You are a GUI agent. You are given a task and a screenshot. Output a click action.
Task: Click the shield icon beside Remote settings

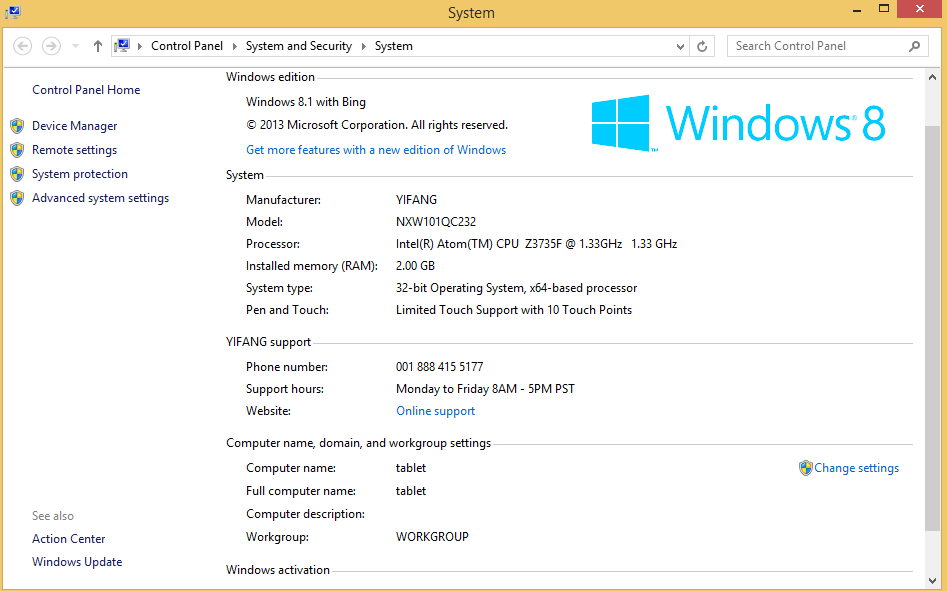tap(17, 150)
